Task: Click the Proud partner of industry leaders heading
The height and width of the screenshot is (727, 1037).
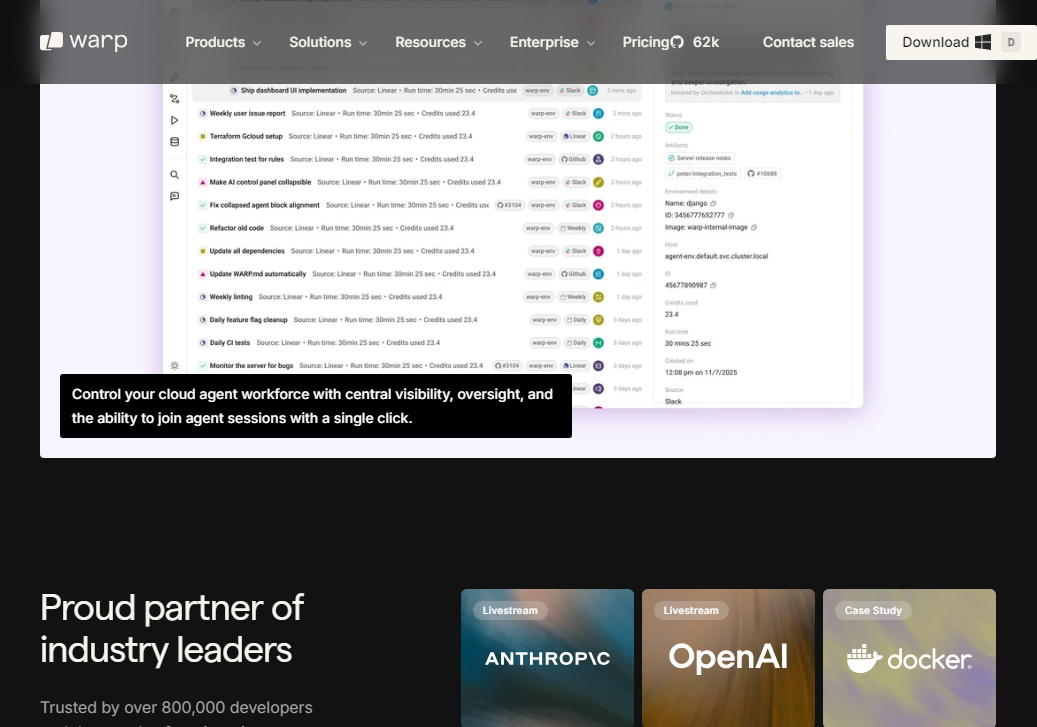Action: point(172,628)
